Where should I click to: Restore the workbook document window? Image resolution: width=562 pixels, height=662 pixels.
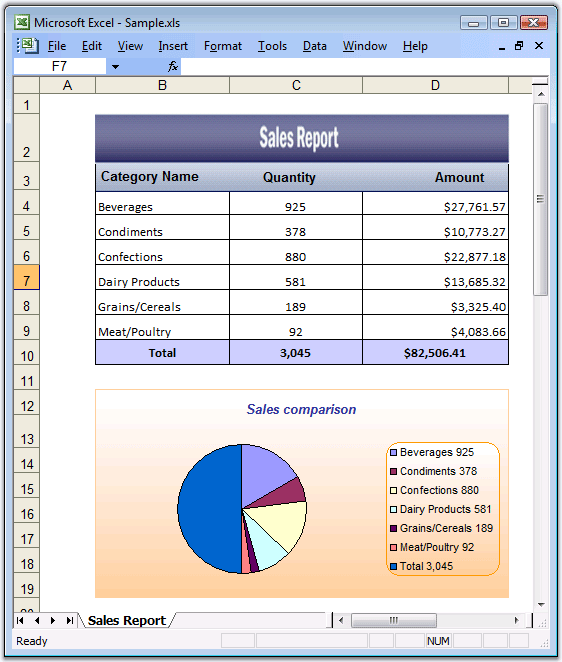519,46
